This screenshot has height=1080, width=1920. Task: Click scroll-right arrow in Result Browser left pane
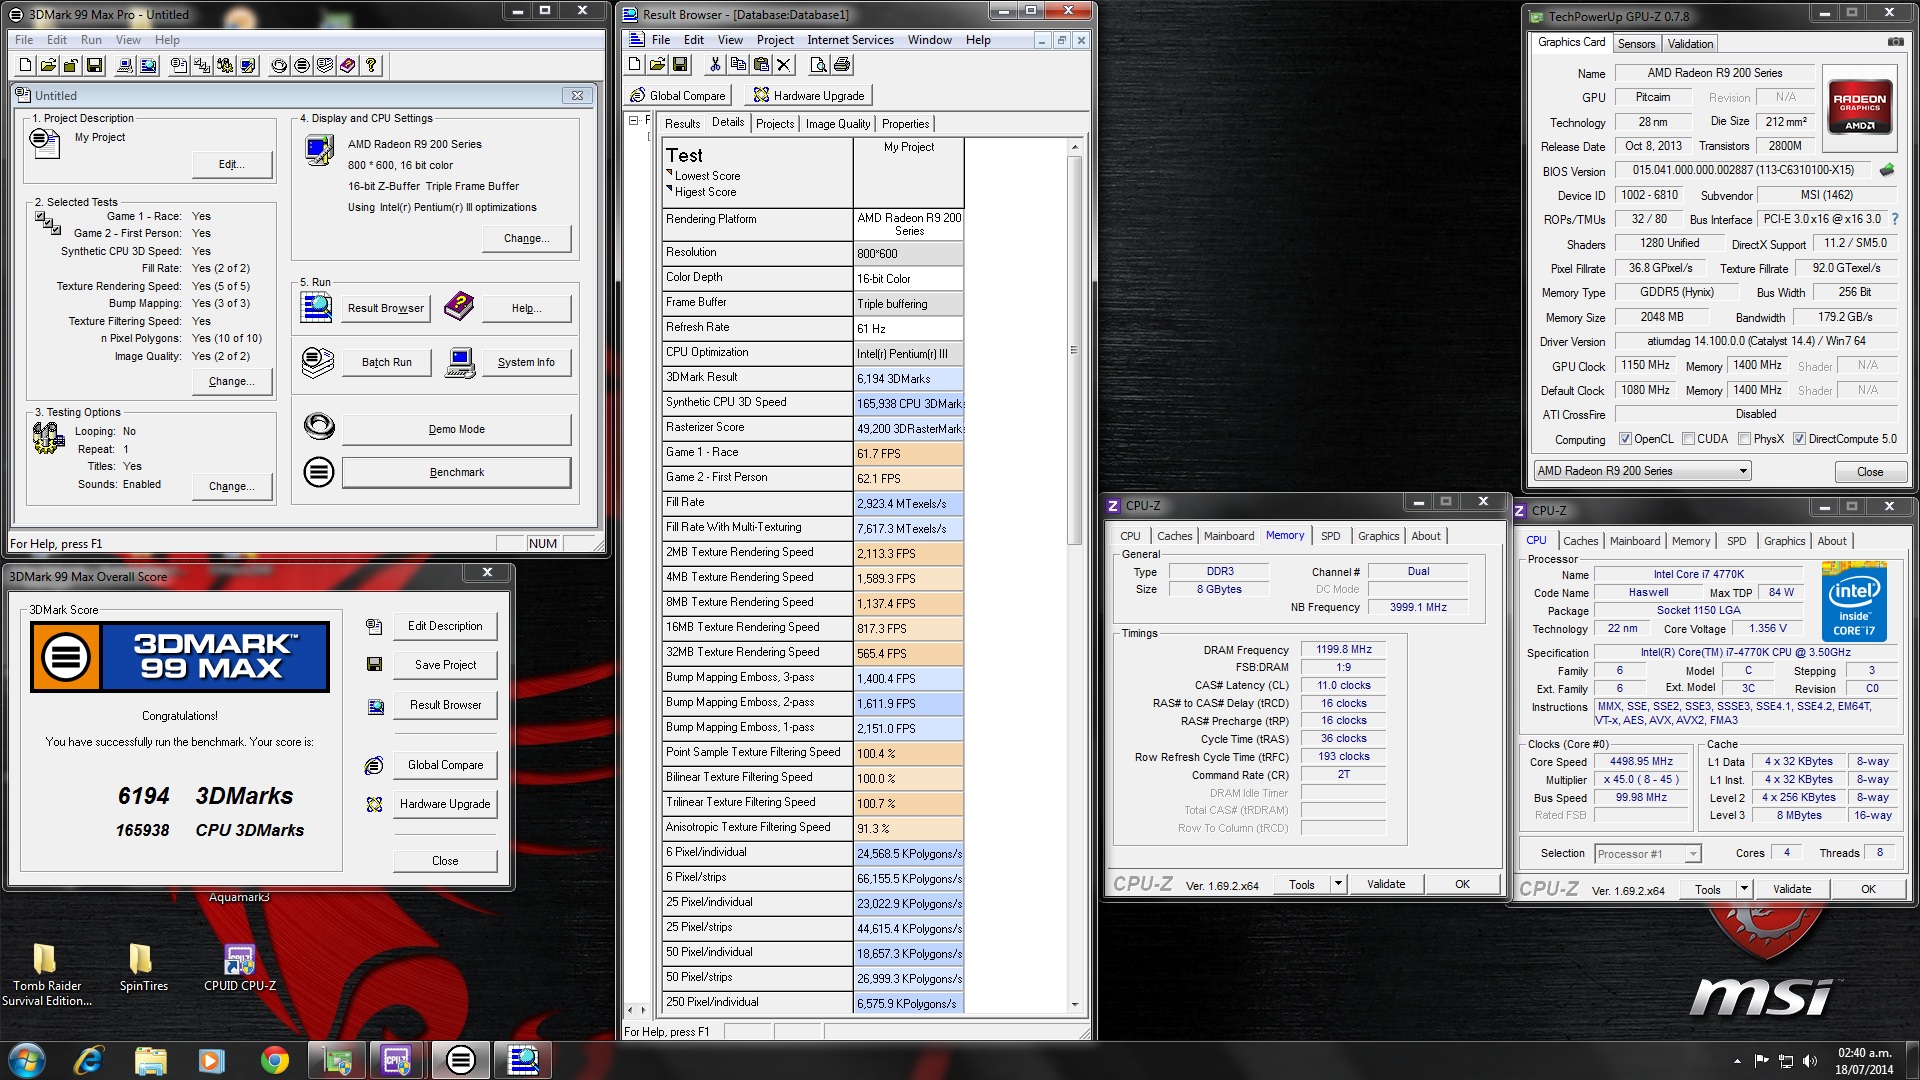tap(641, 1010)
